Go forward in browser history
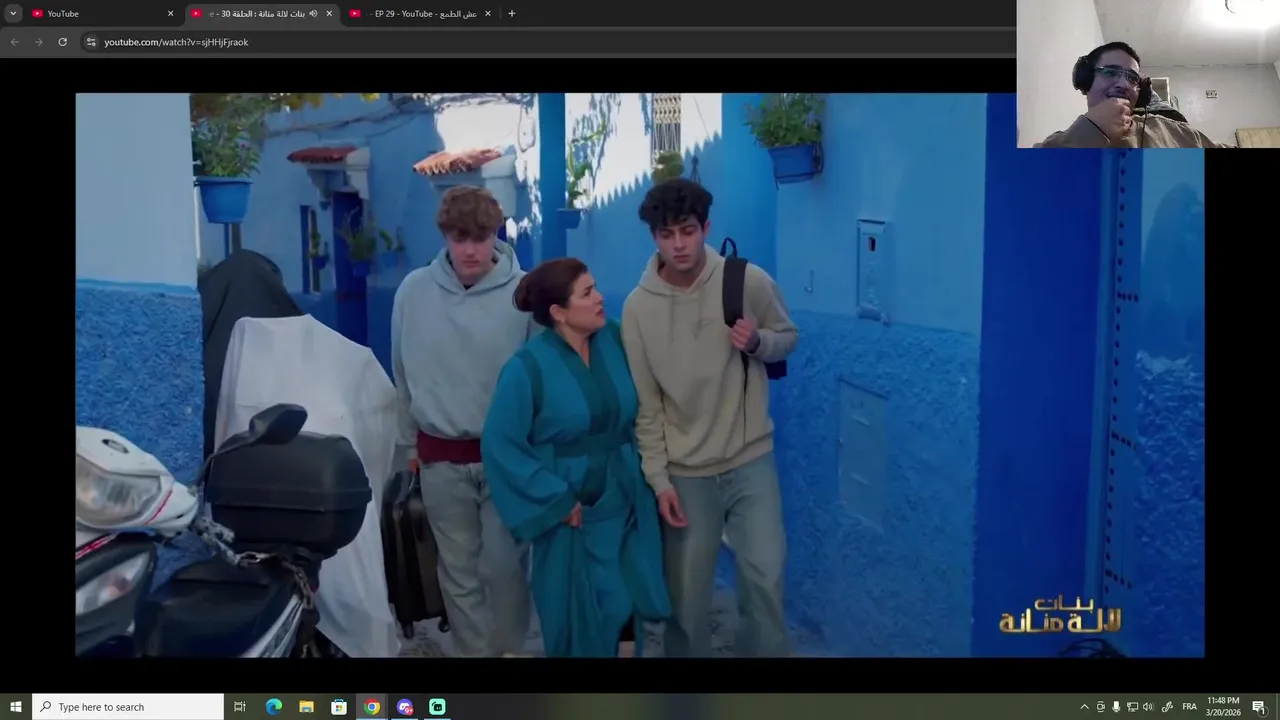The width and height of the screenshot is (1280, 720). pyautogui.click(x=39, y=42)
